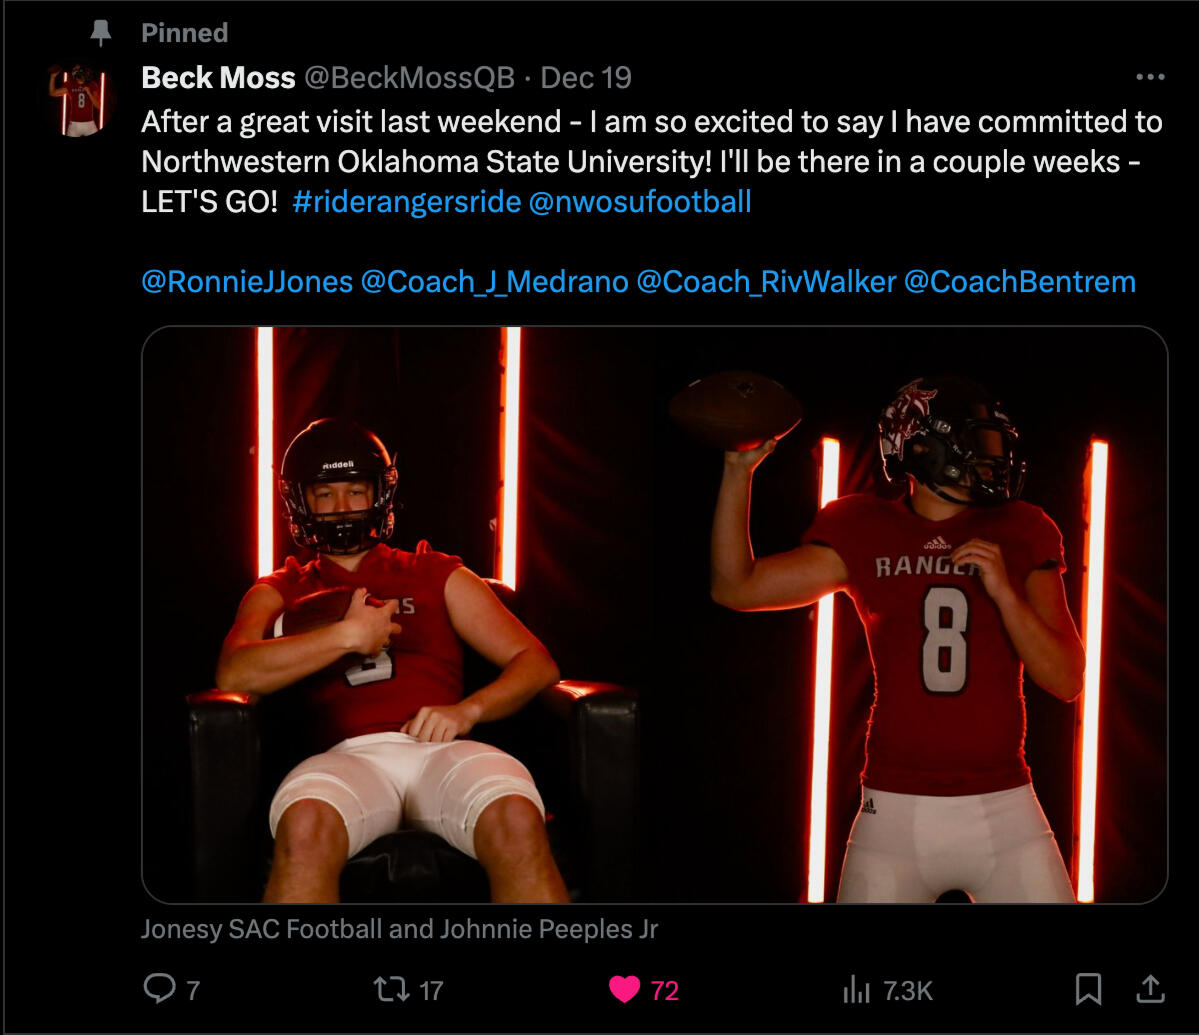Image resolution: width=1199 pixels, height=1035 pixels.
Task: Open the three-dot more options menu
Action: [x=1150, y=77]
